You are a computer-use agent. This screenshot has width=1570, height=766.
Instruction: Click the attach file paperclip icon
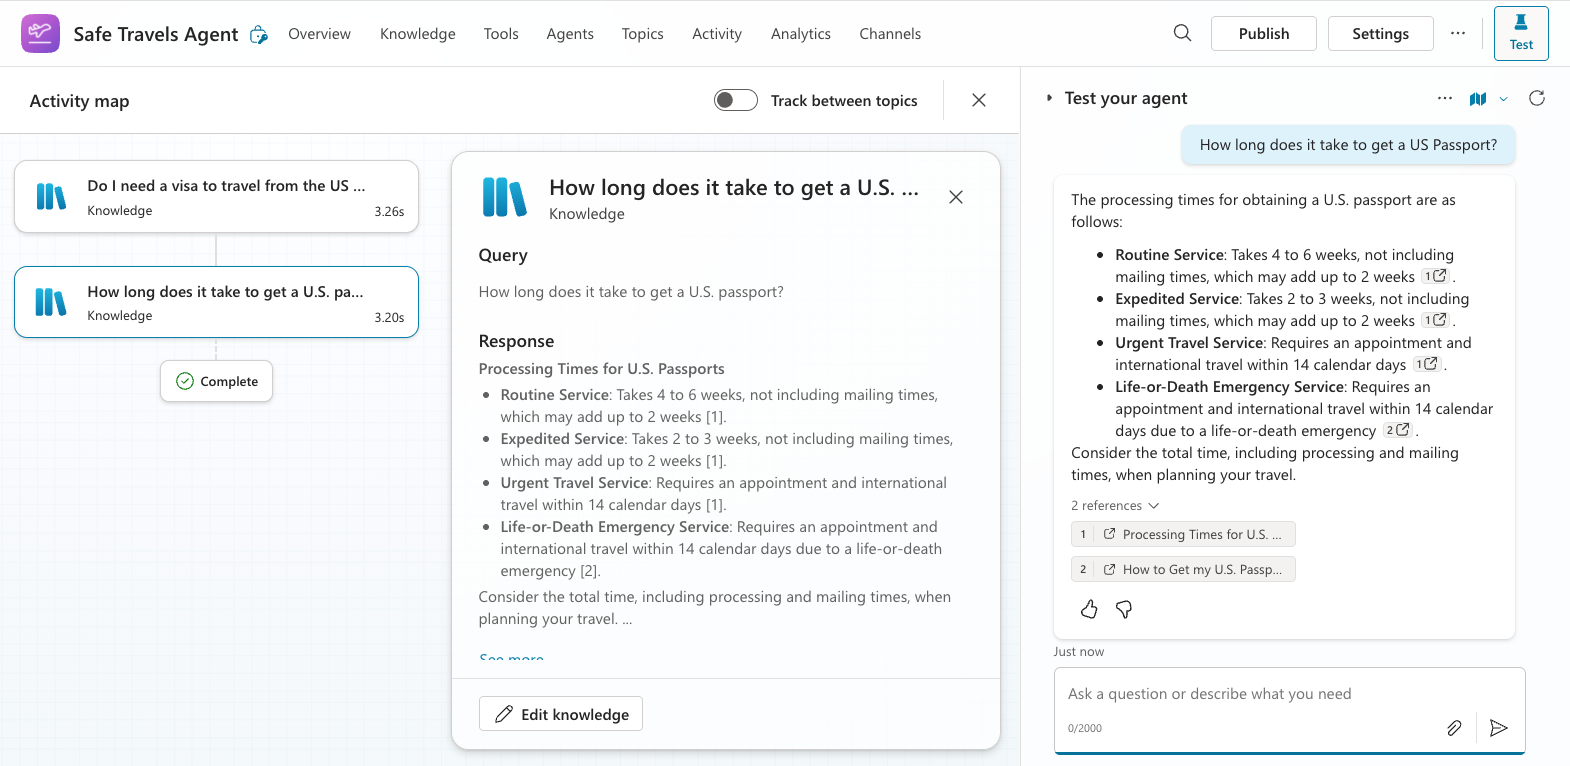pyautogui.click(x=1454, y=728)
